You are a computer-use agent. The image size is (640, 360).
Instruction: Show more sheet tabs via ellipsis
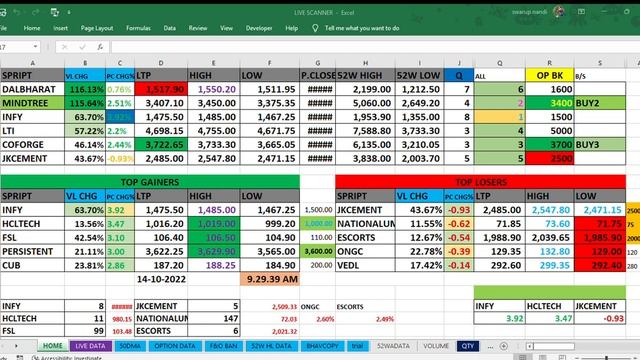pos(490,347)
